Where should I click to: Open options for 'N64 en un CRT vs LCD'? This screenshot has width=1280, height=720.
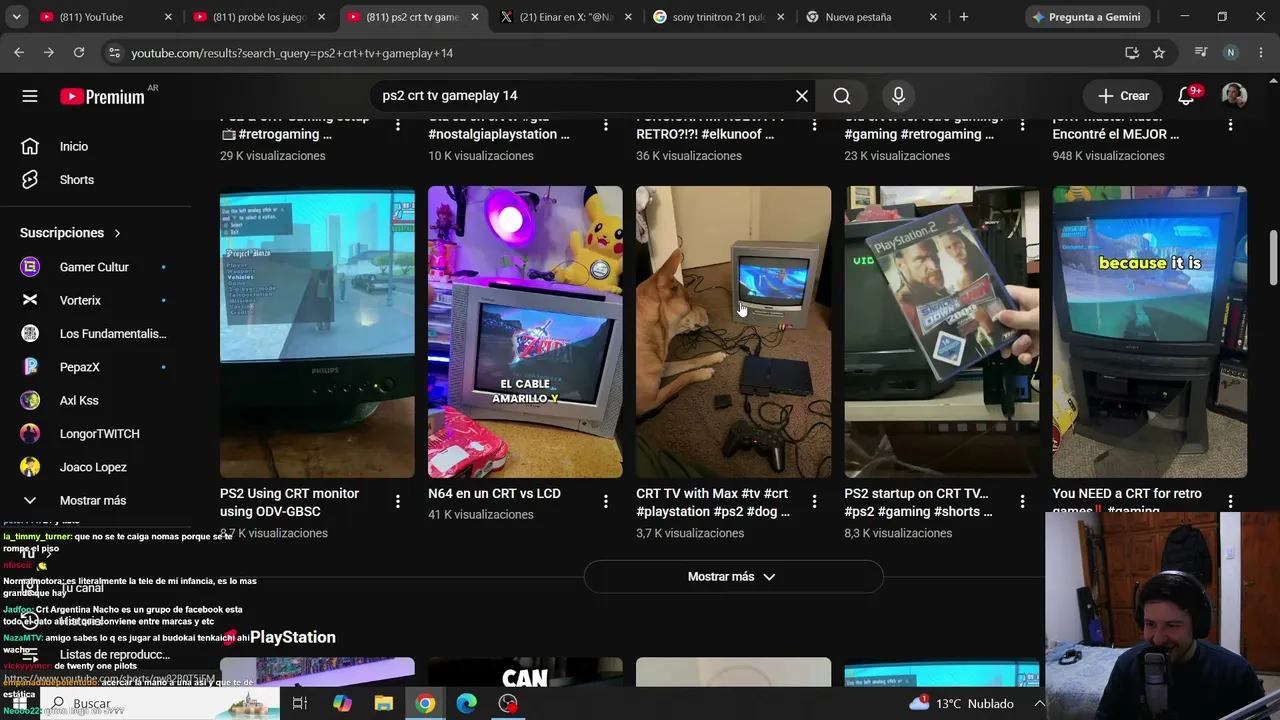606,502
